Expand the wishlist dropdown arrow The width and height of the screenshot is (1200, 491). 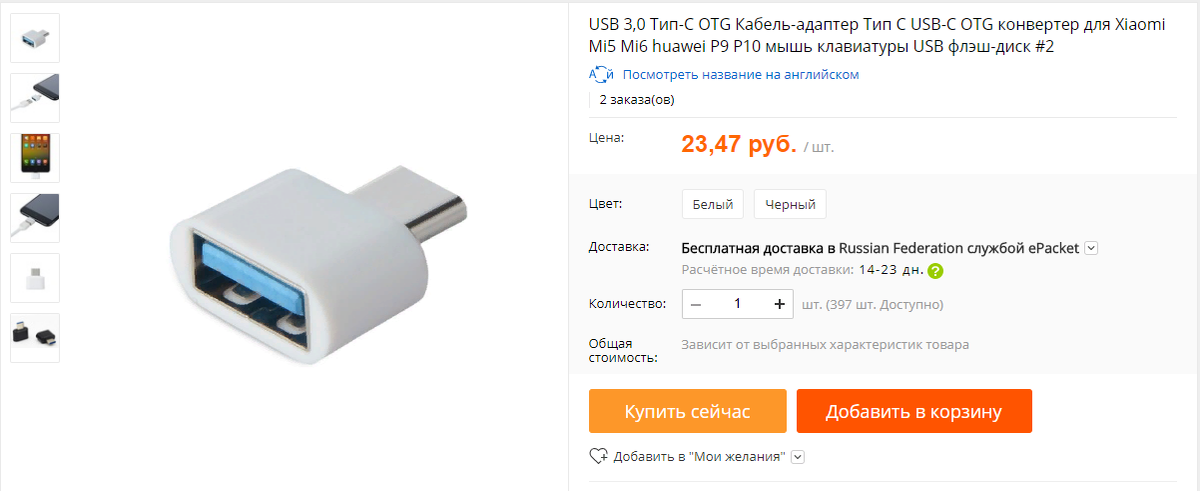(798, 457)
